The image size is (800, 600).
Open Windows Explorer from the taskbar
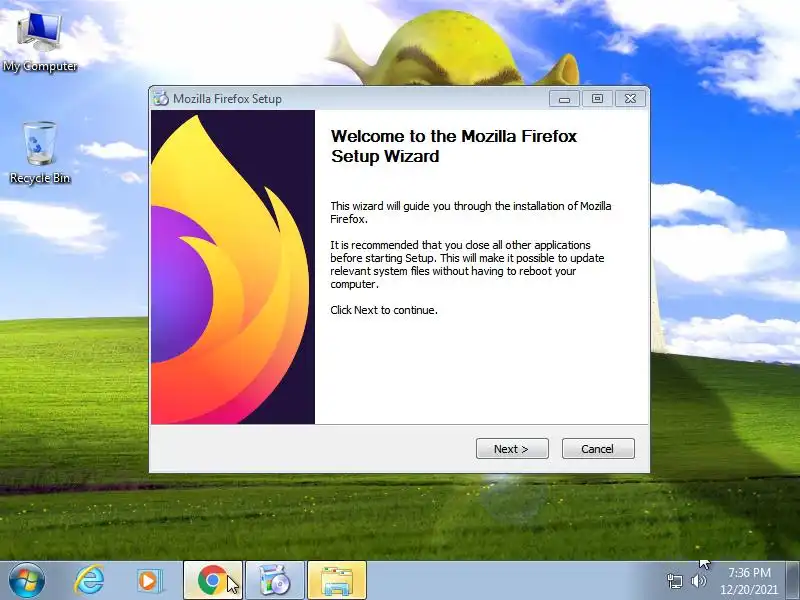(x=337, y=581)
